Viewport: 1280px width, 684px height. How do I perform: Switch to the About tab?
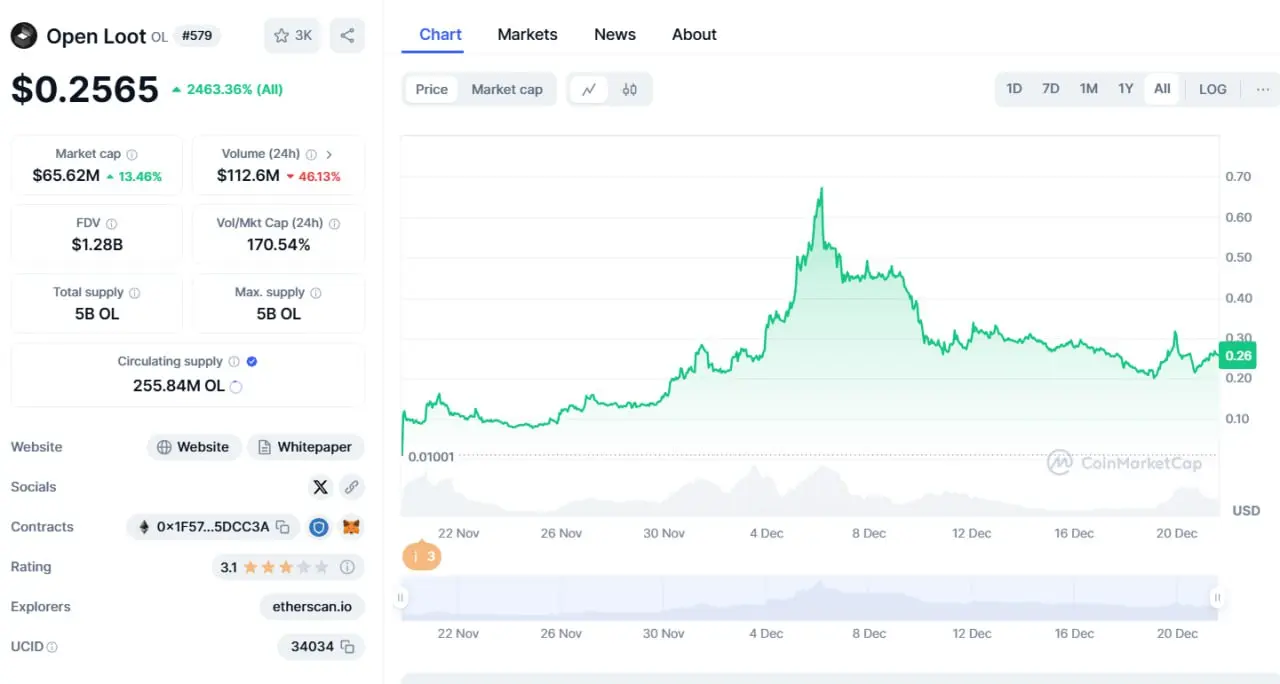pyautogui.click(x=694, y=34)
